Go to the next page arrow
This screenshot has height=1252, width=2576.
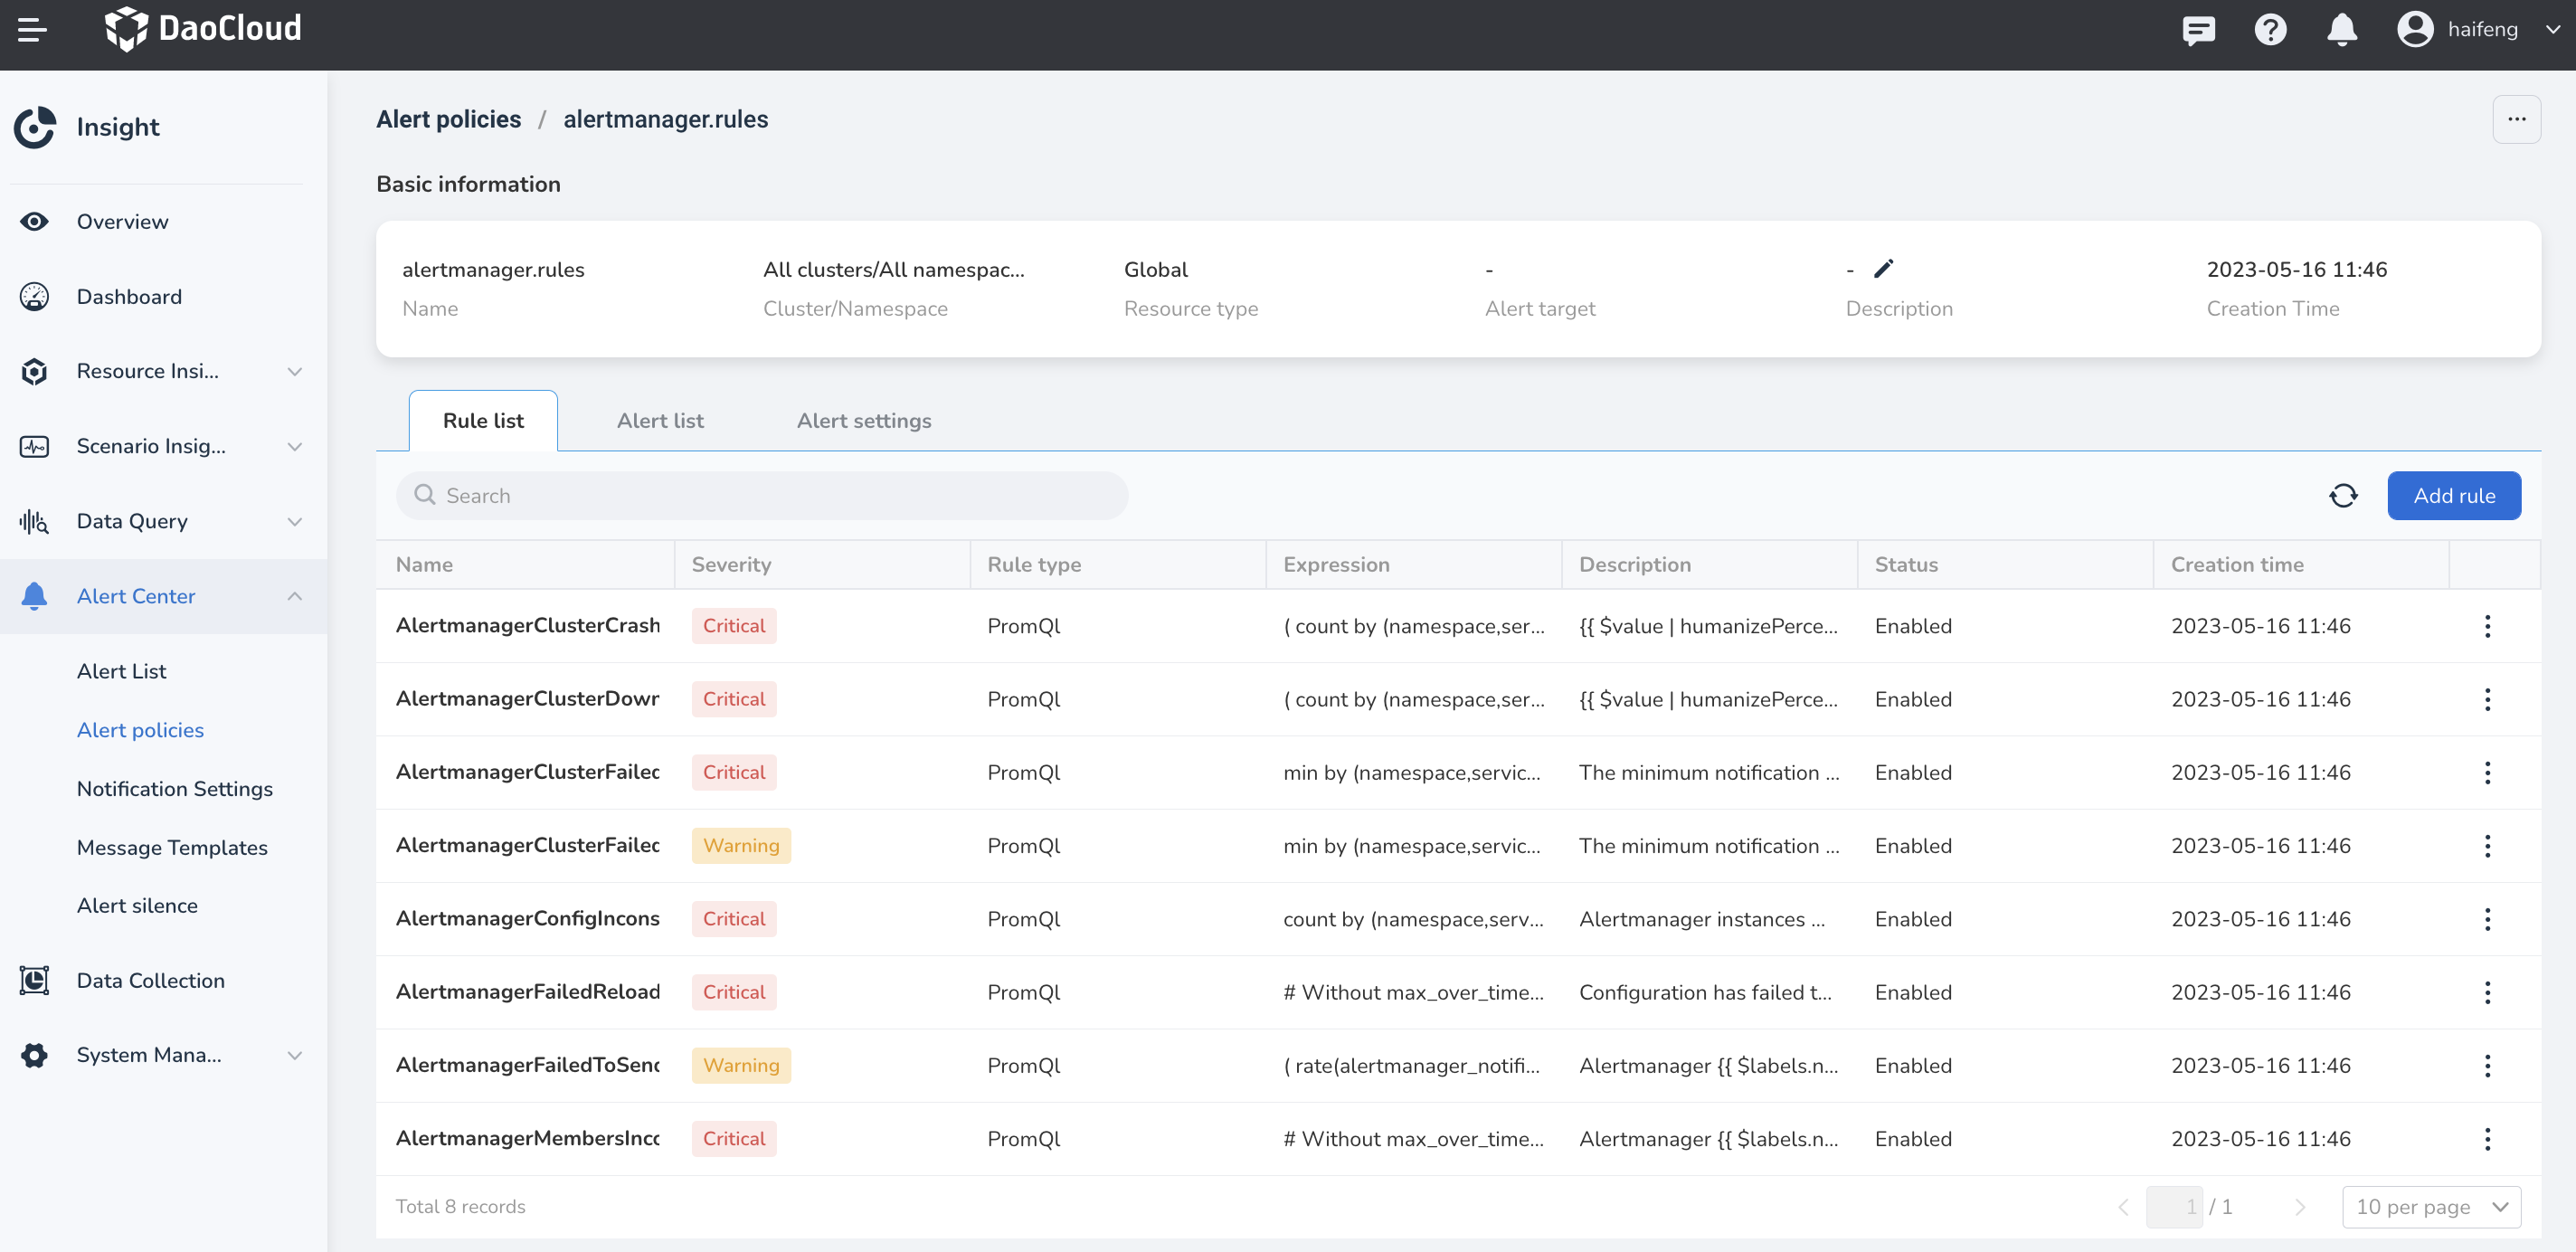[x=2300, y=1207]
